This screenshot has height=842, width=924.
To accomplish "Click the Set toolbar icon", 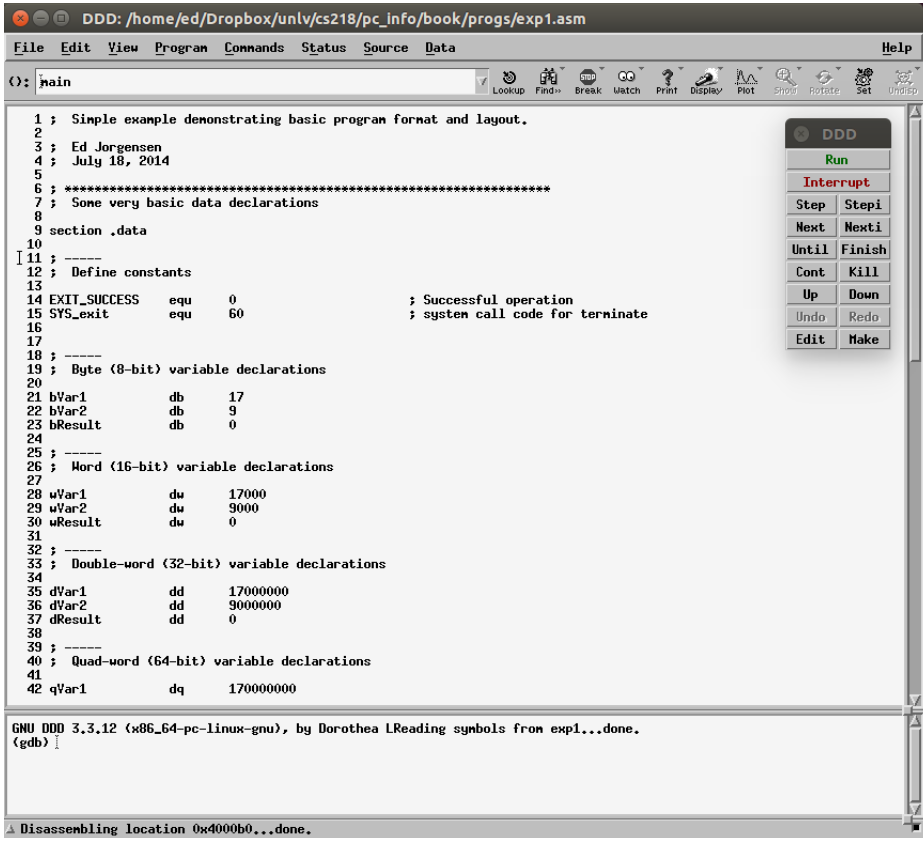I will 863,81.
